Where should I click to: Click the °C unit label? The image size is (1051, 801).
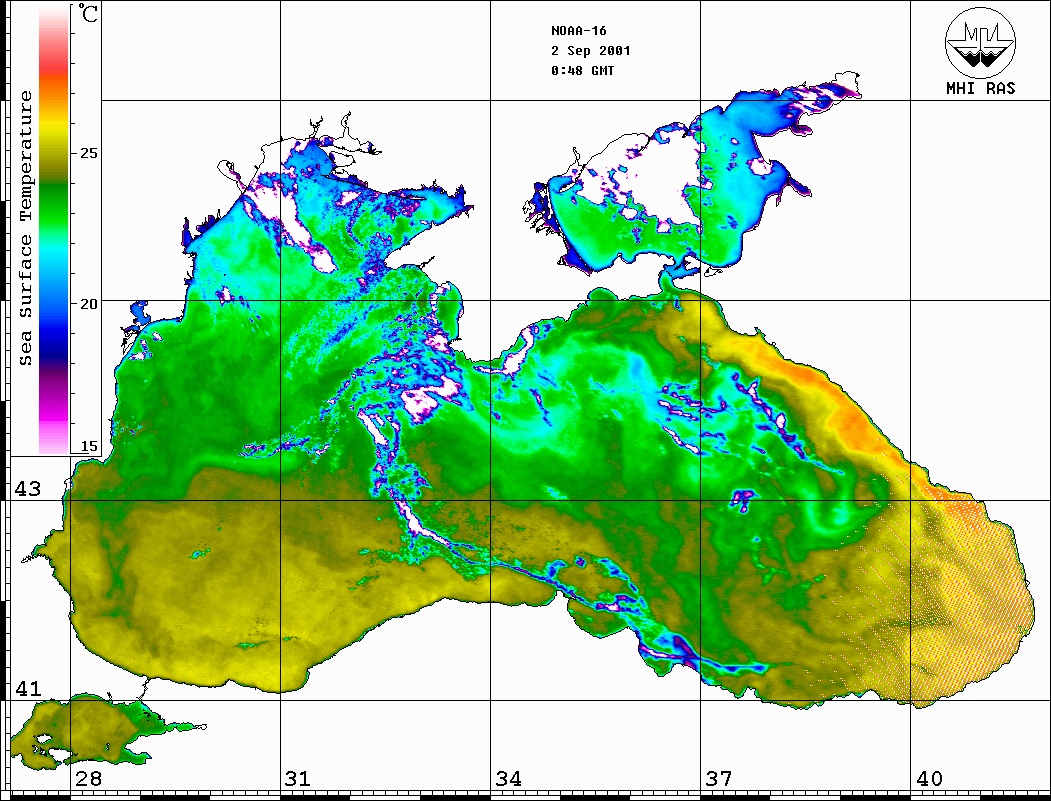(88, 13)
